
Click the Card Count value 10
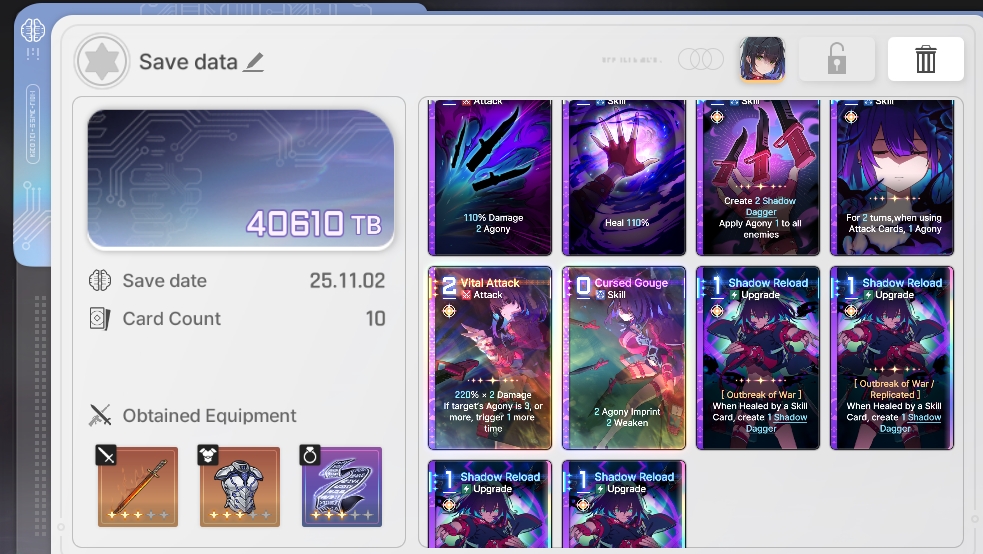click(376, 318)
